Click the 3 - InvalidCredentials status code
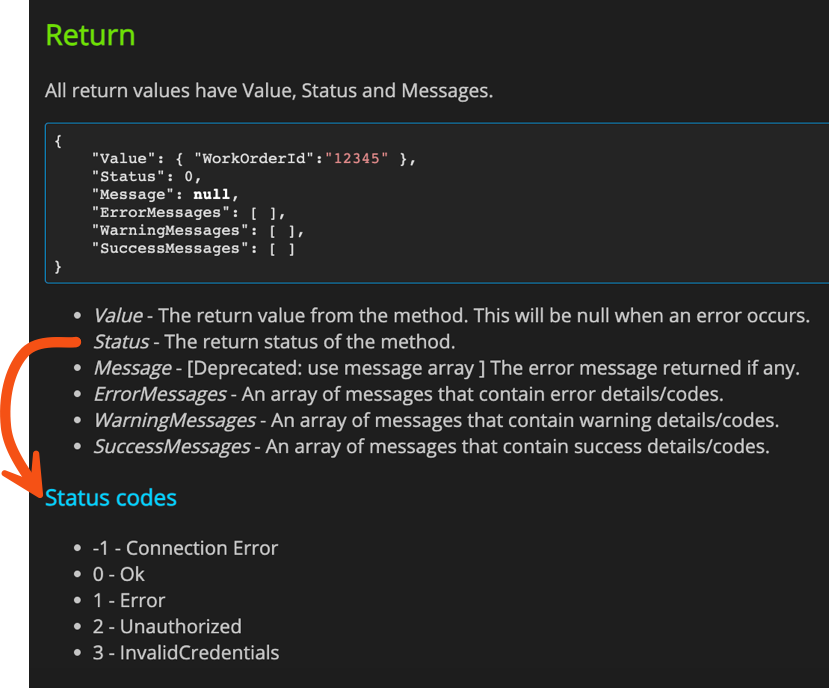Image resolution: width=829 pixels, height=688 pixels. coord(186,653)
